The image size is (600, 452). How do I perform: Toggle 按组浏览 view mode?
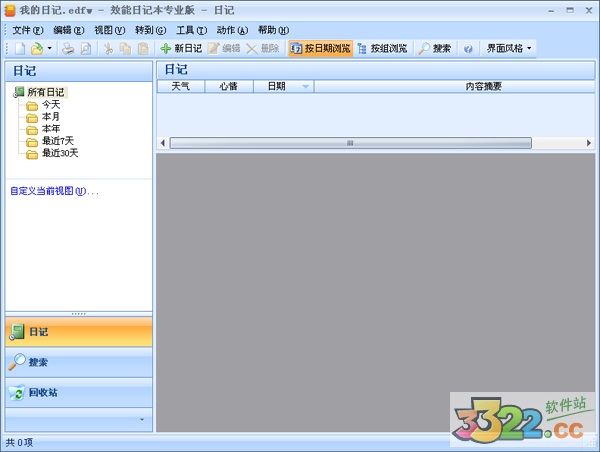382,49
